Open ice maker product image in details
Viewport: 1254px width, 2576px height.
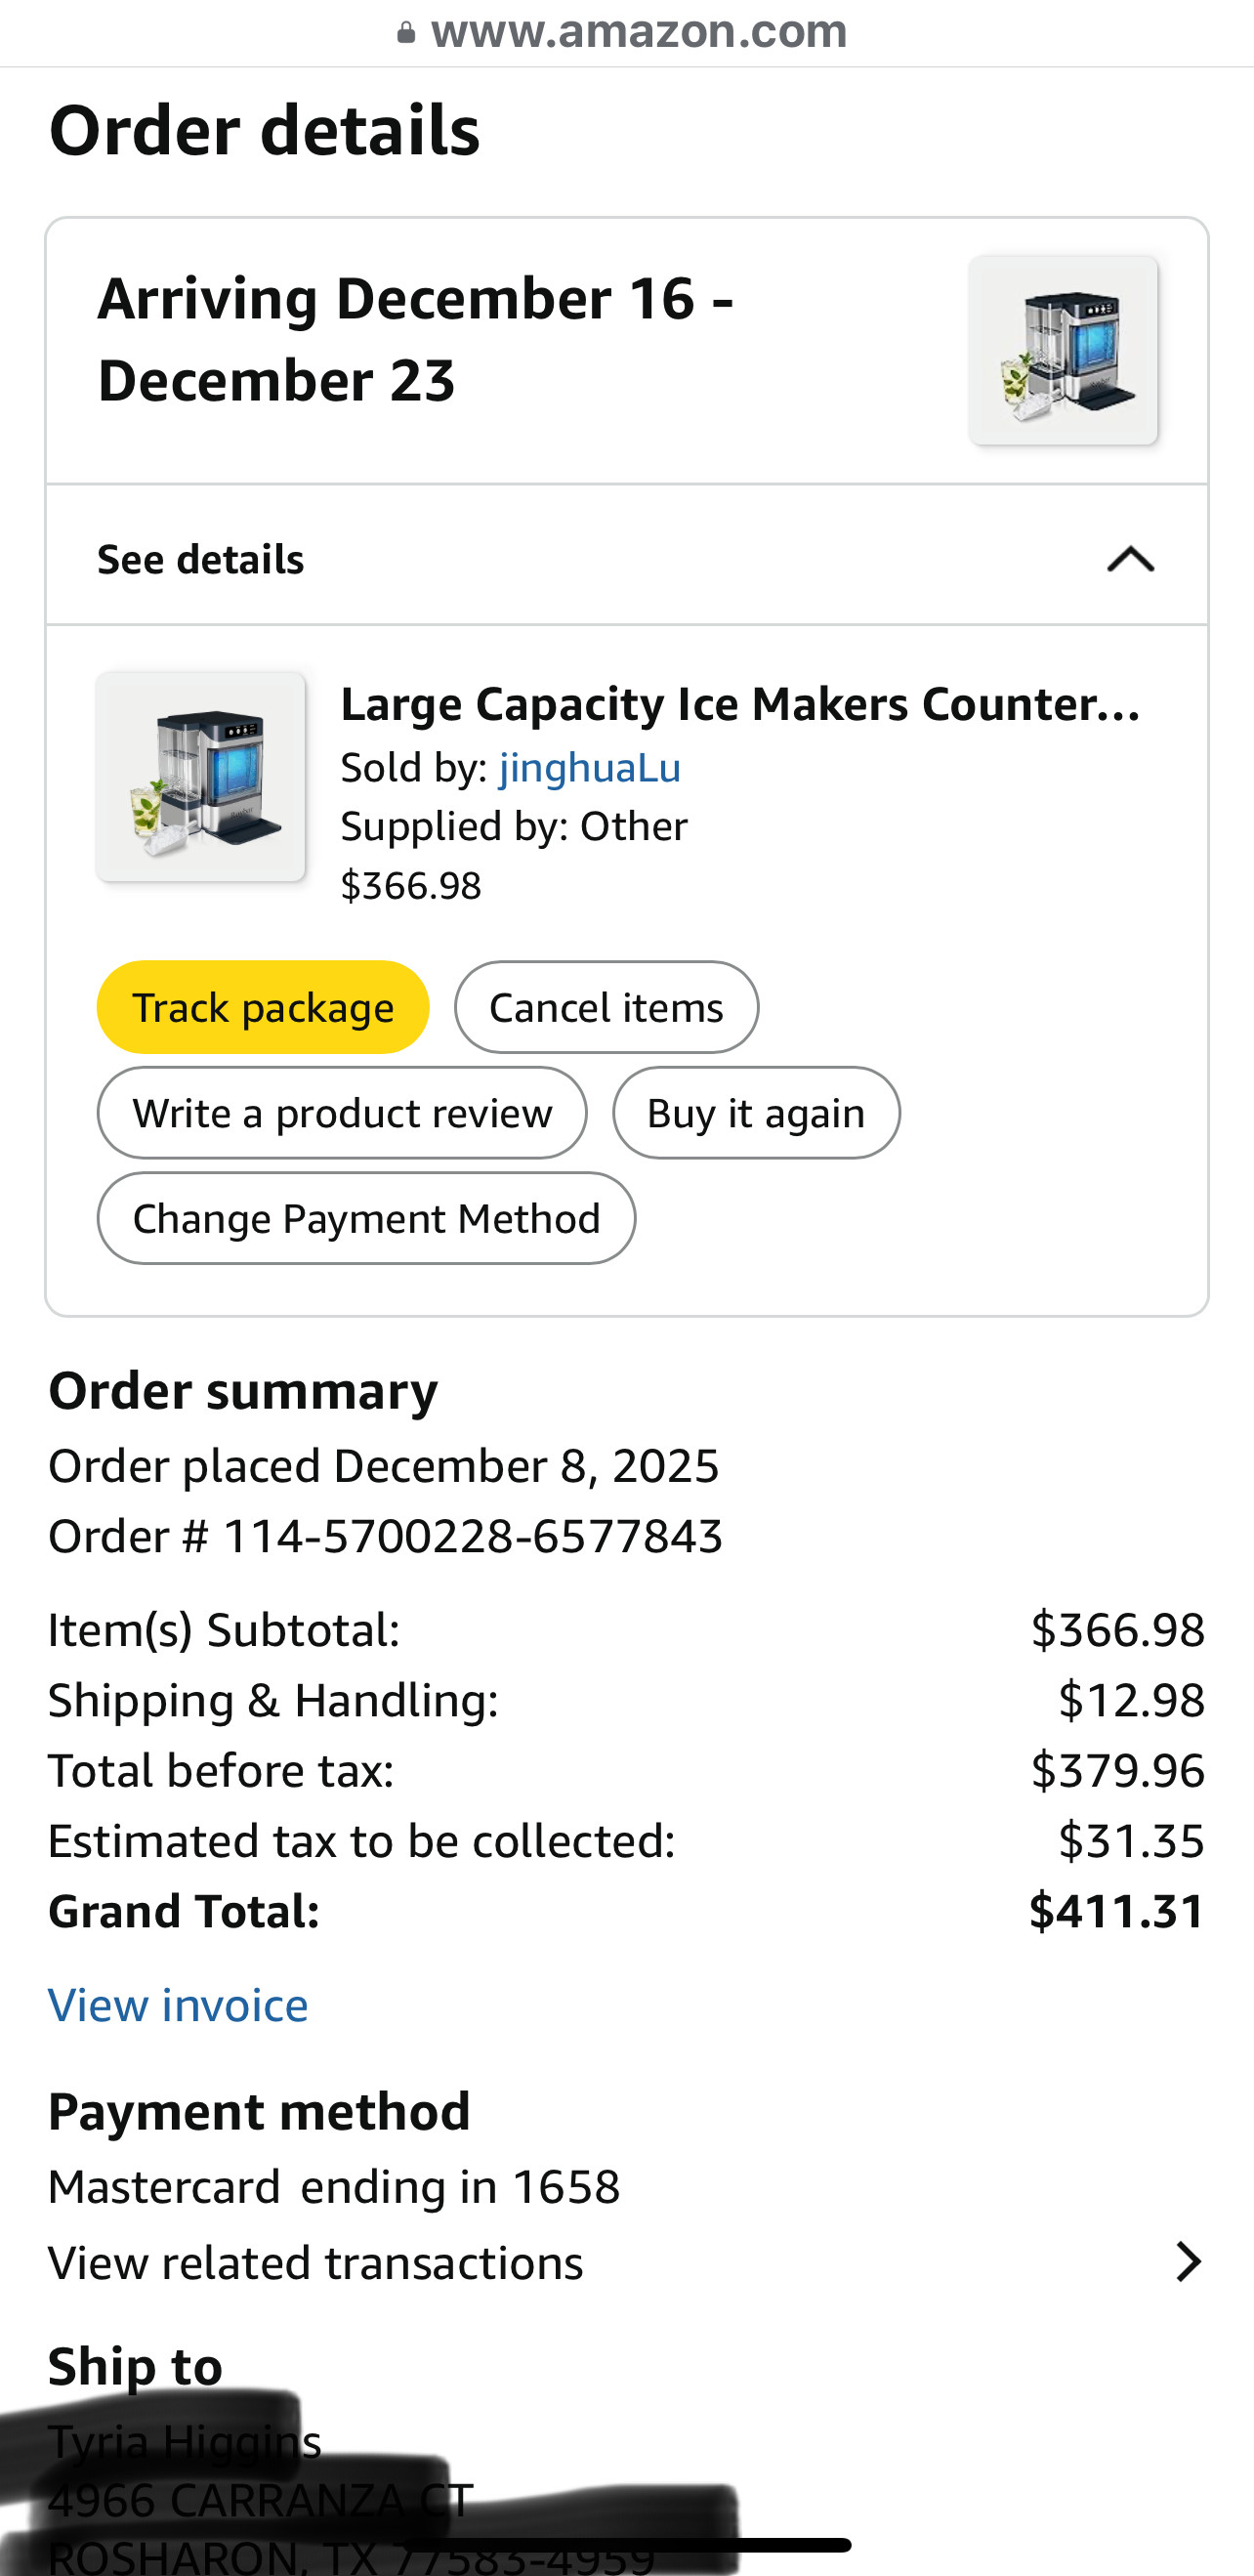coord(200,776)
